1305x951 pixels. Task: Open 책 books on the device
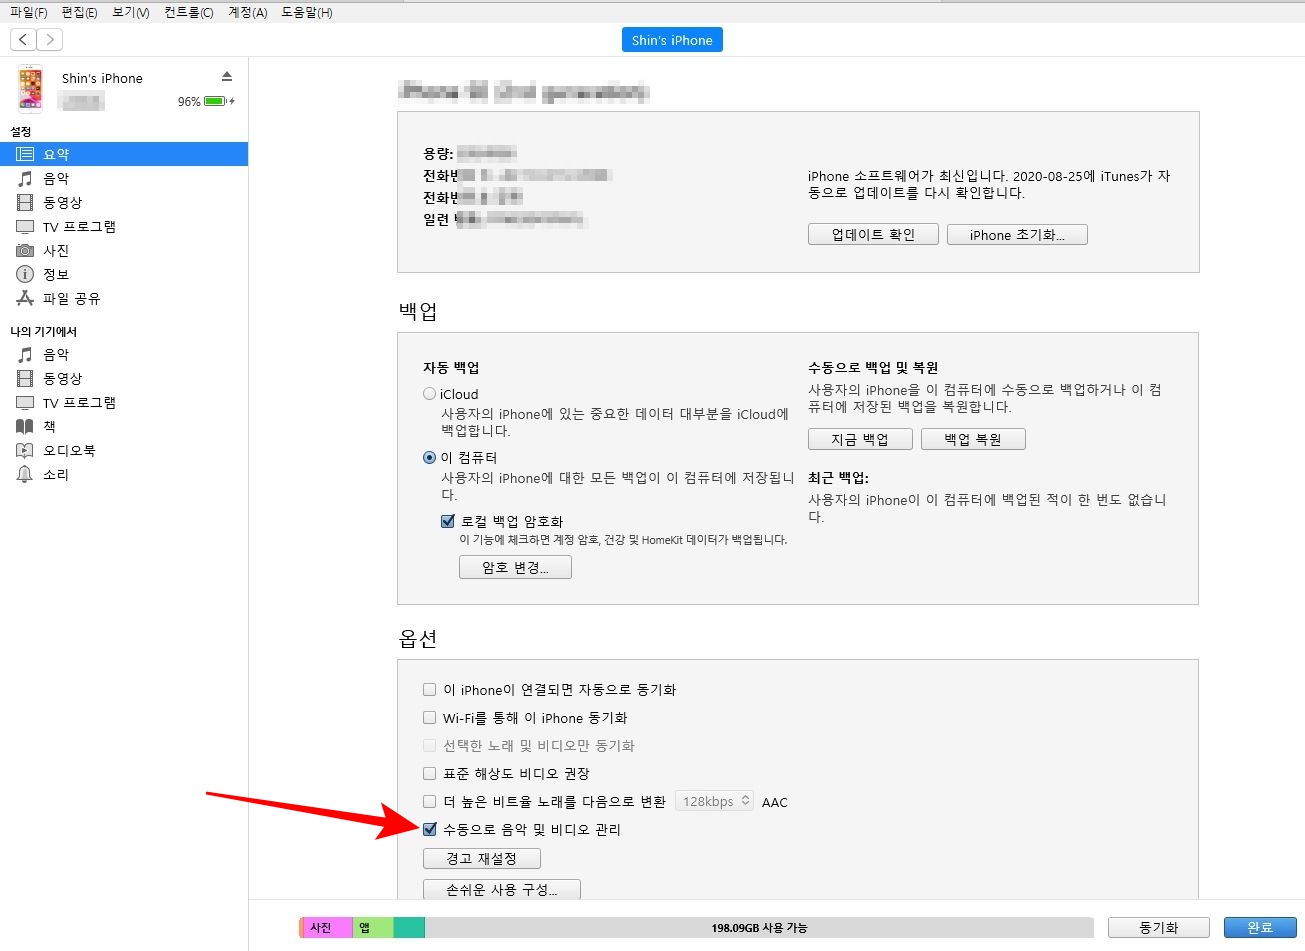(124, 426)
